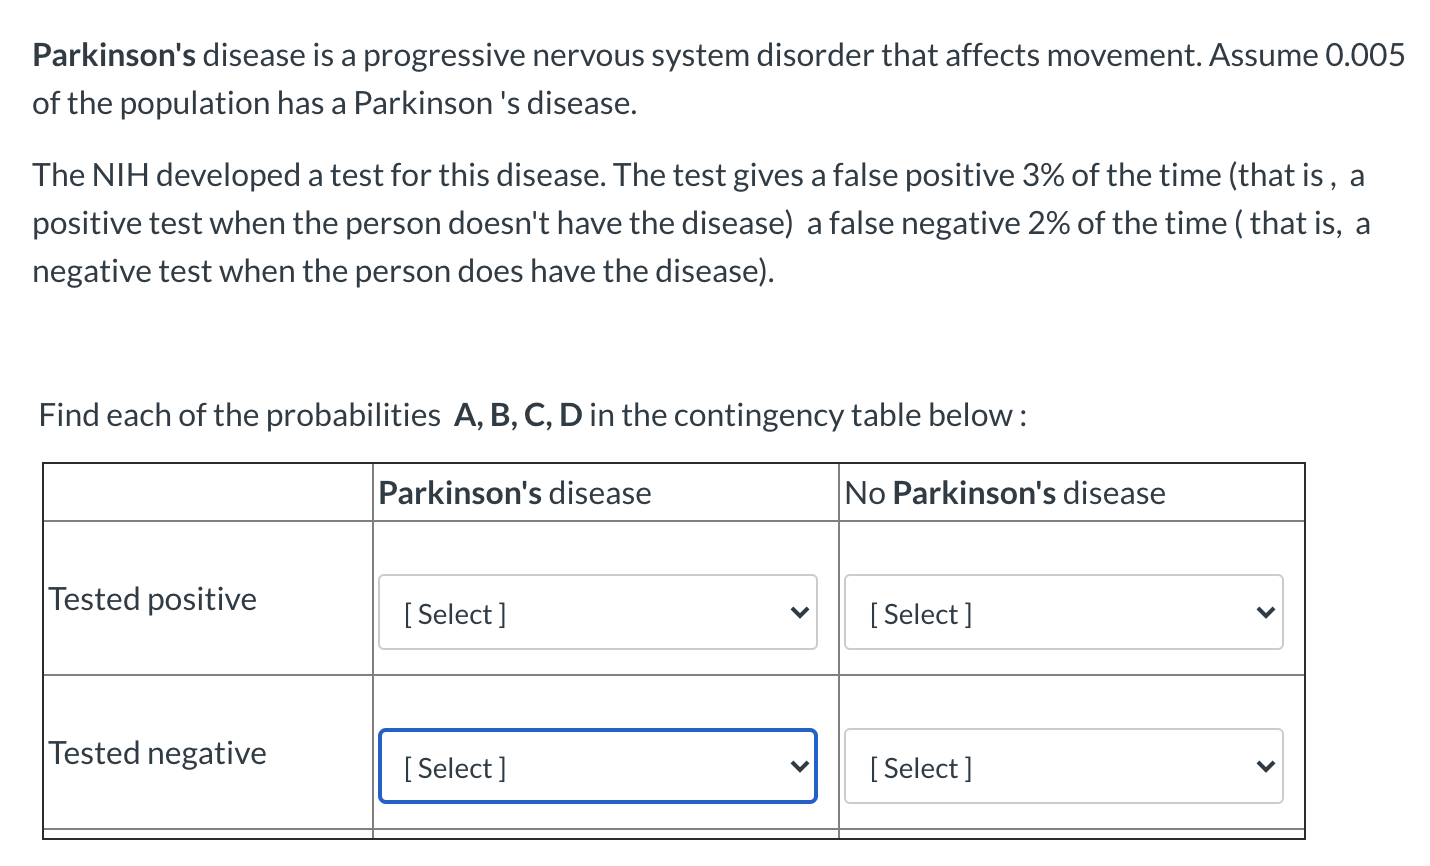The width and height of the screenshot is (1430, 866).
Task: Click the 'Parkinson's disease' column header
Action: click(515, 493)
